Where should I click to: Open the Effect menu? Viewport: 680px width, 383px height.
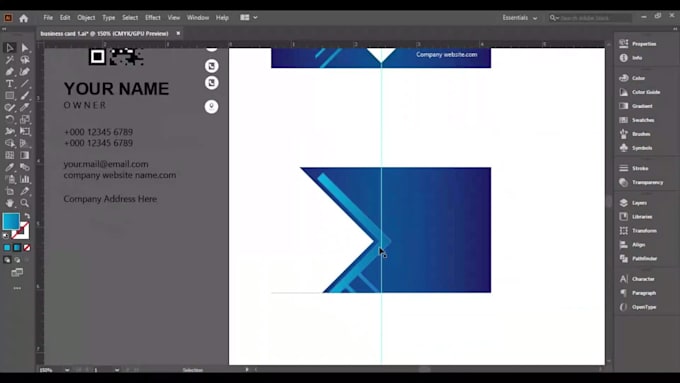pos(153,18)
